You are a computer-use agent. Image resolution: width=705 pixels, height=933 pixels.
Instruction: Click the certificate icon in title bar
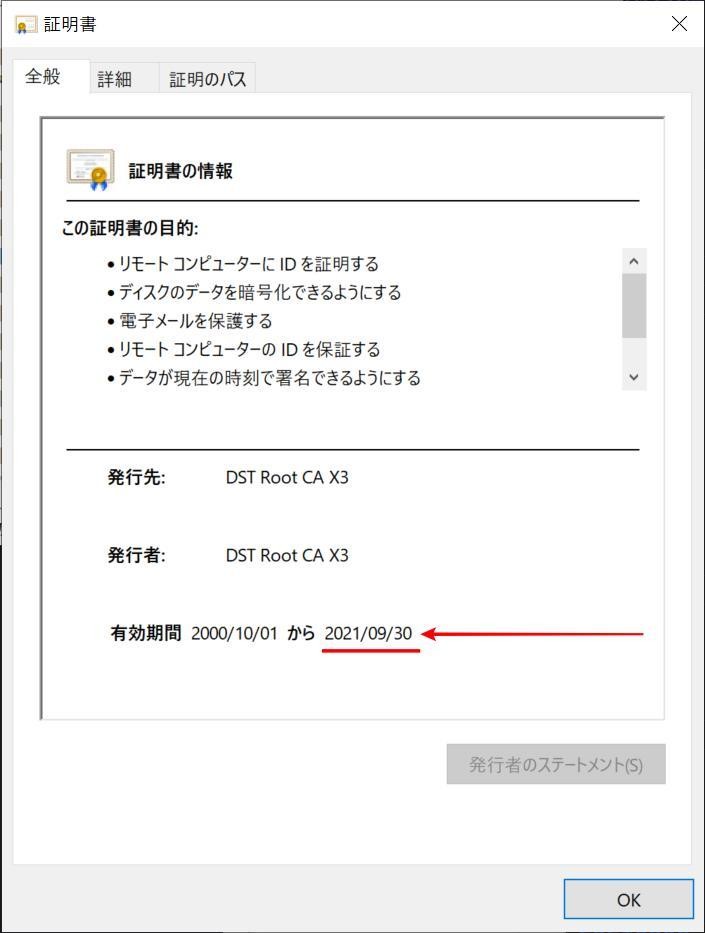click(x=26, y=24)
